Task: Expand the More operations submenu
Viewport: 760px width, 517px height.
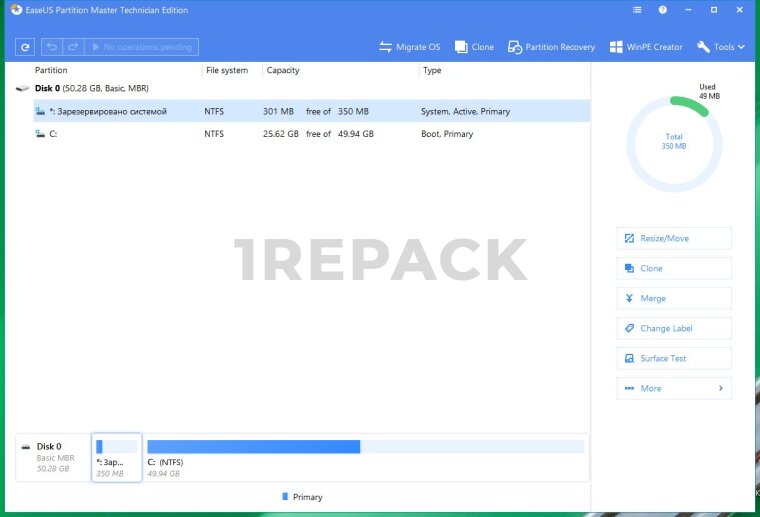Action: 674,388
